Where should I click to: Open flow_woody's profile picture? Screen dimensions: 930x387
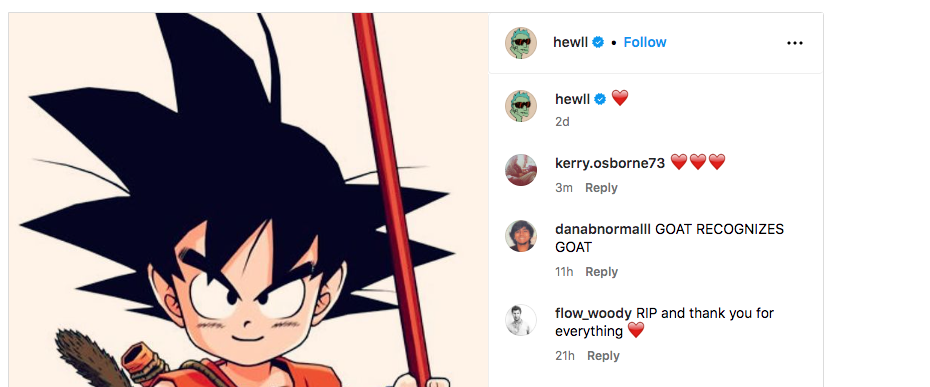[x=521, y=321]
